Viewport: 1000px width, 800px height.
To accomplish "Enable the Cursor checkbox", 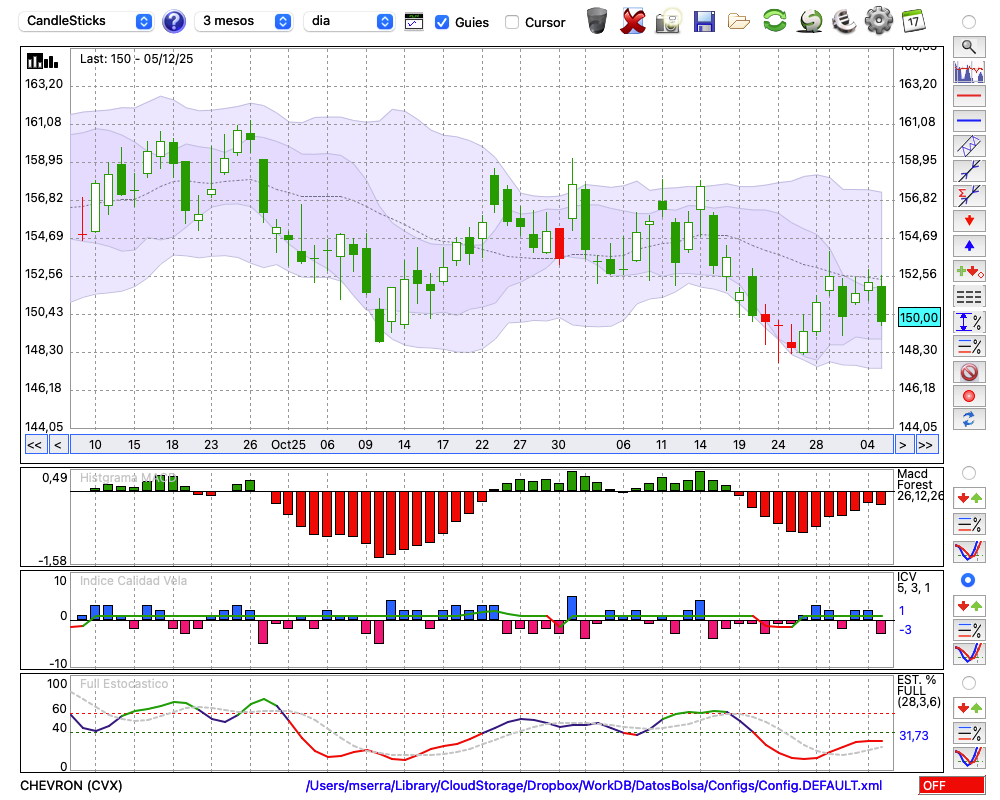I will pyautogui.click(x=512, y=22).
